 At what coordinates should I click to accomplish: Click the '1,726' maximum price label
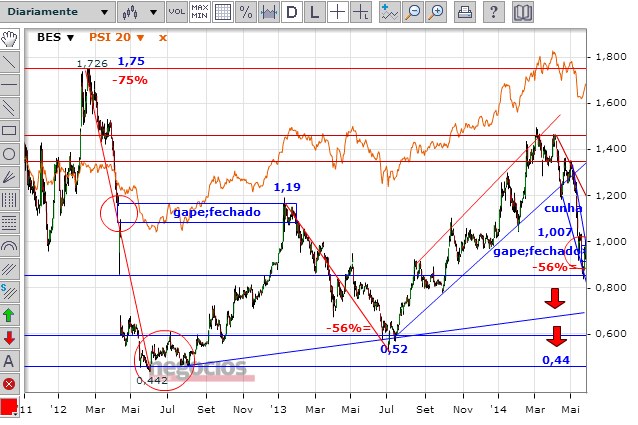(92, 63)
